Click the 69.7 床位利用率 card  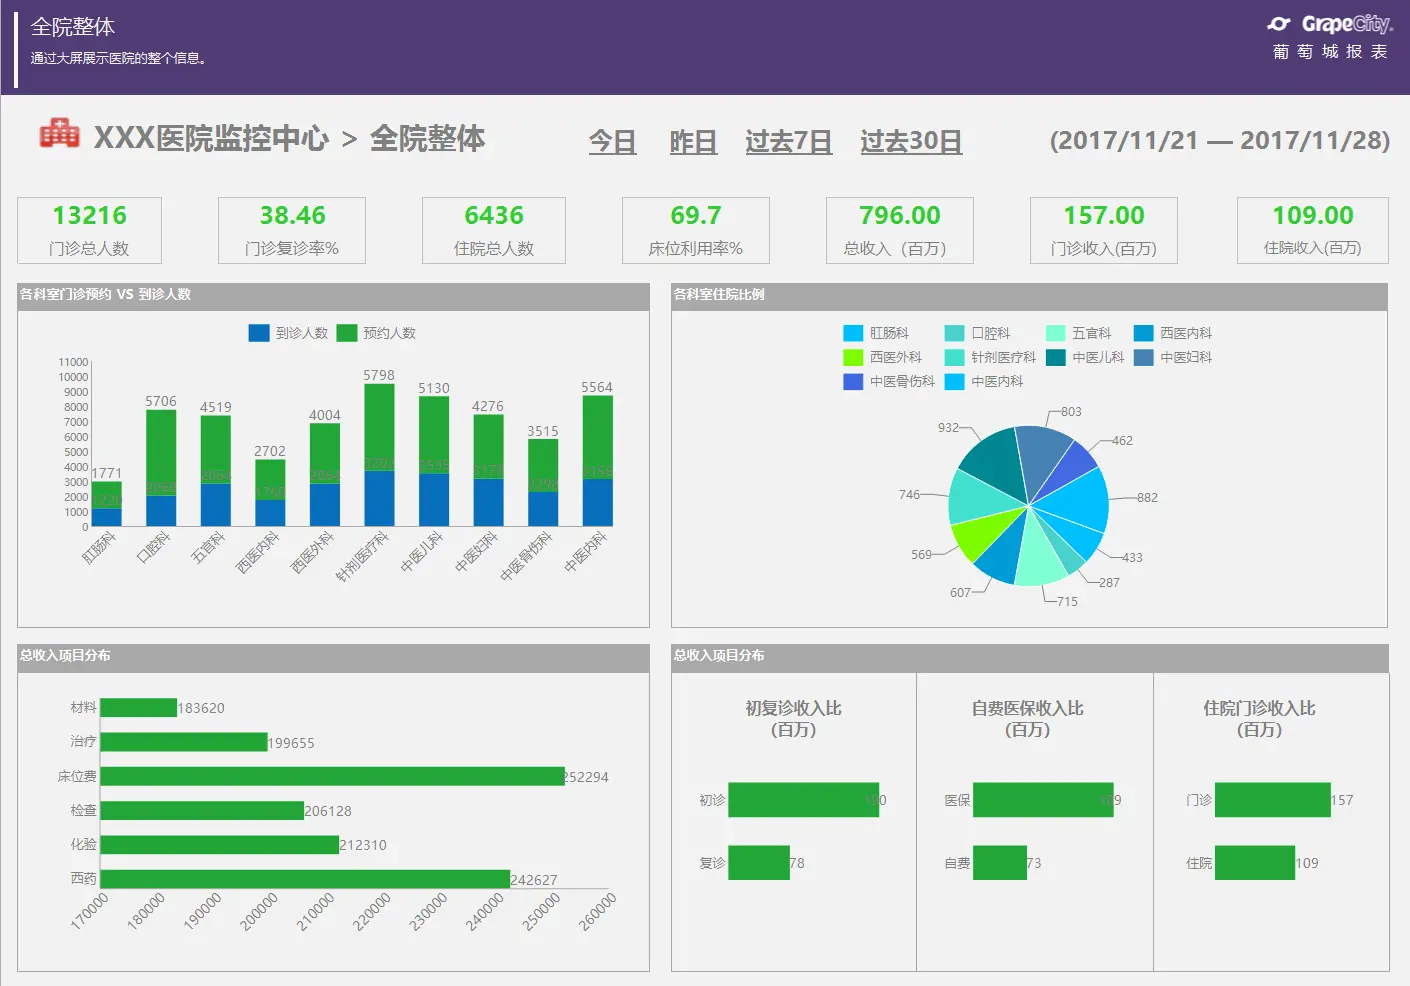point(696,230)
